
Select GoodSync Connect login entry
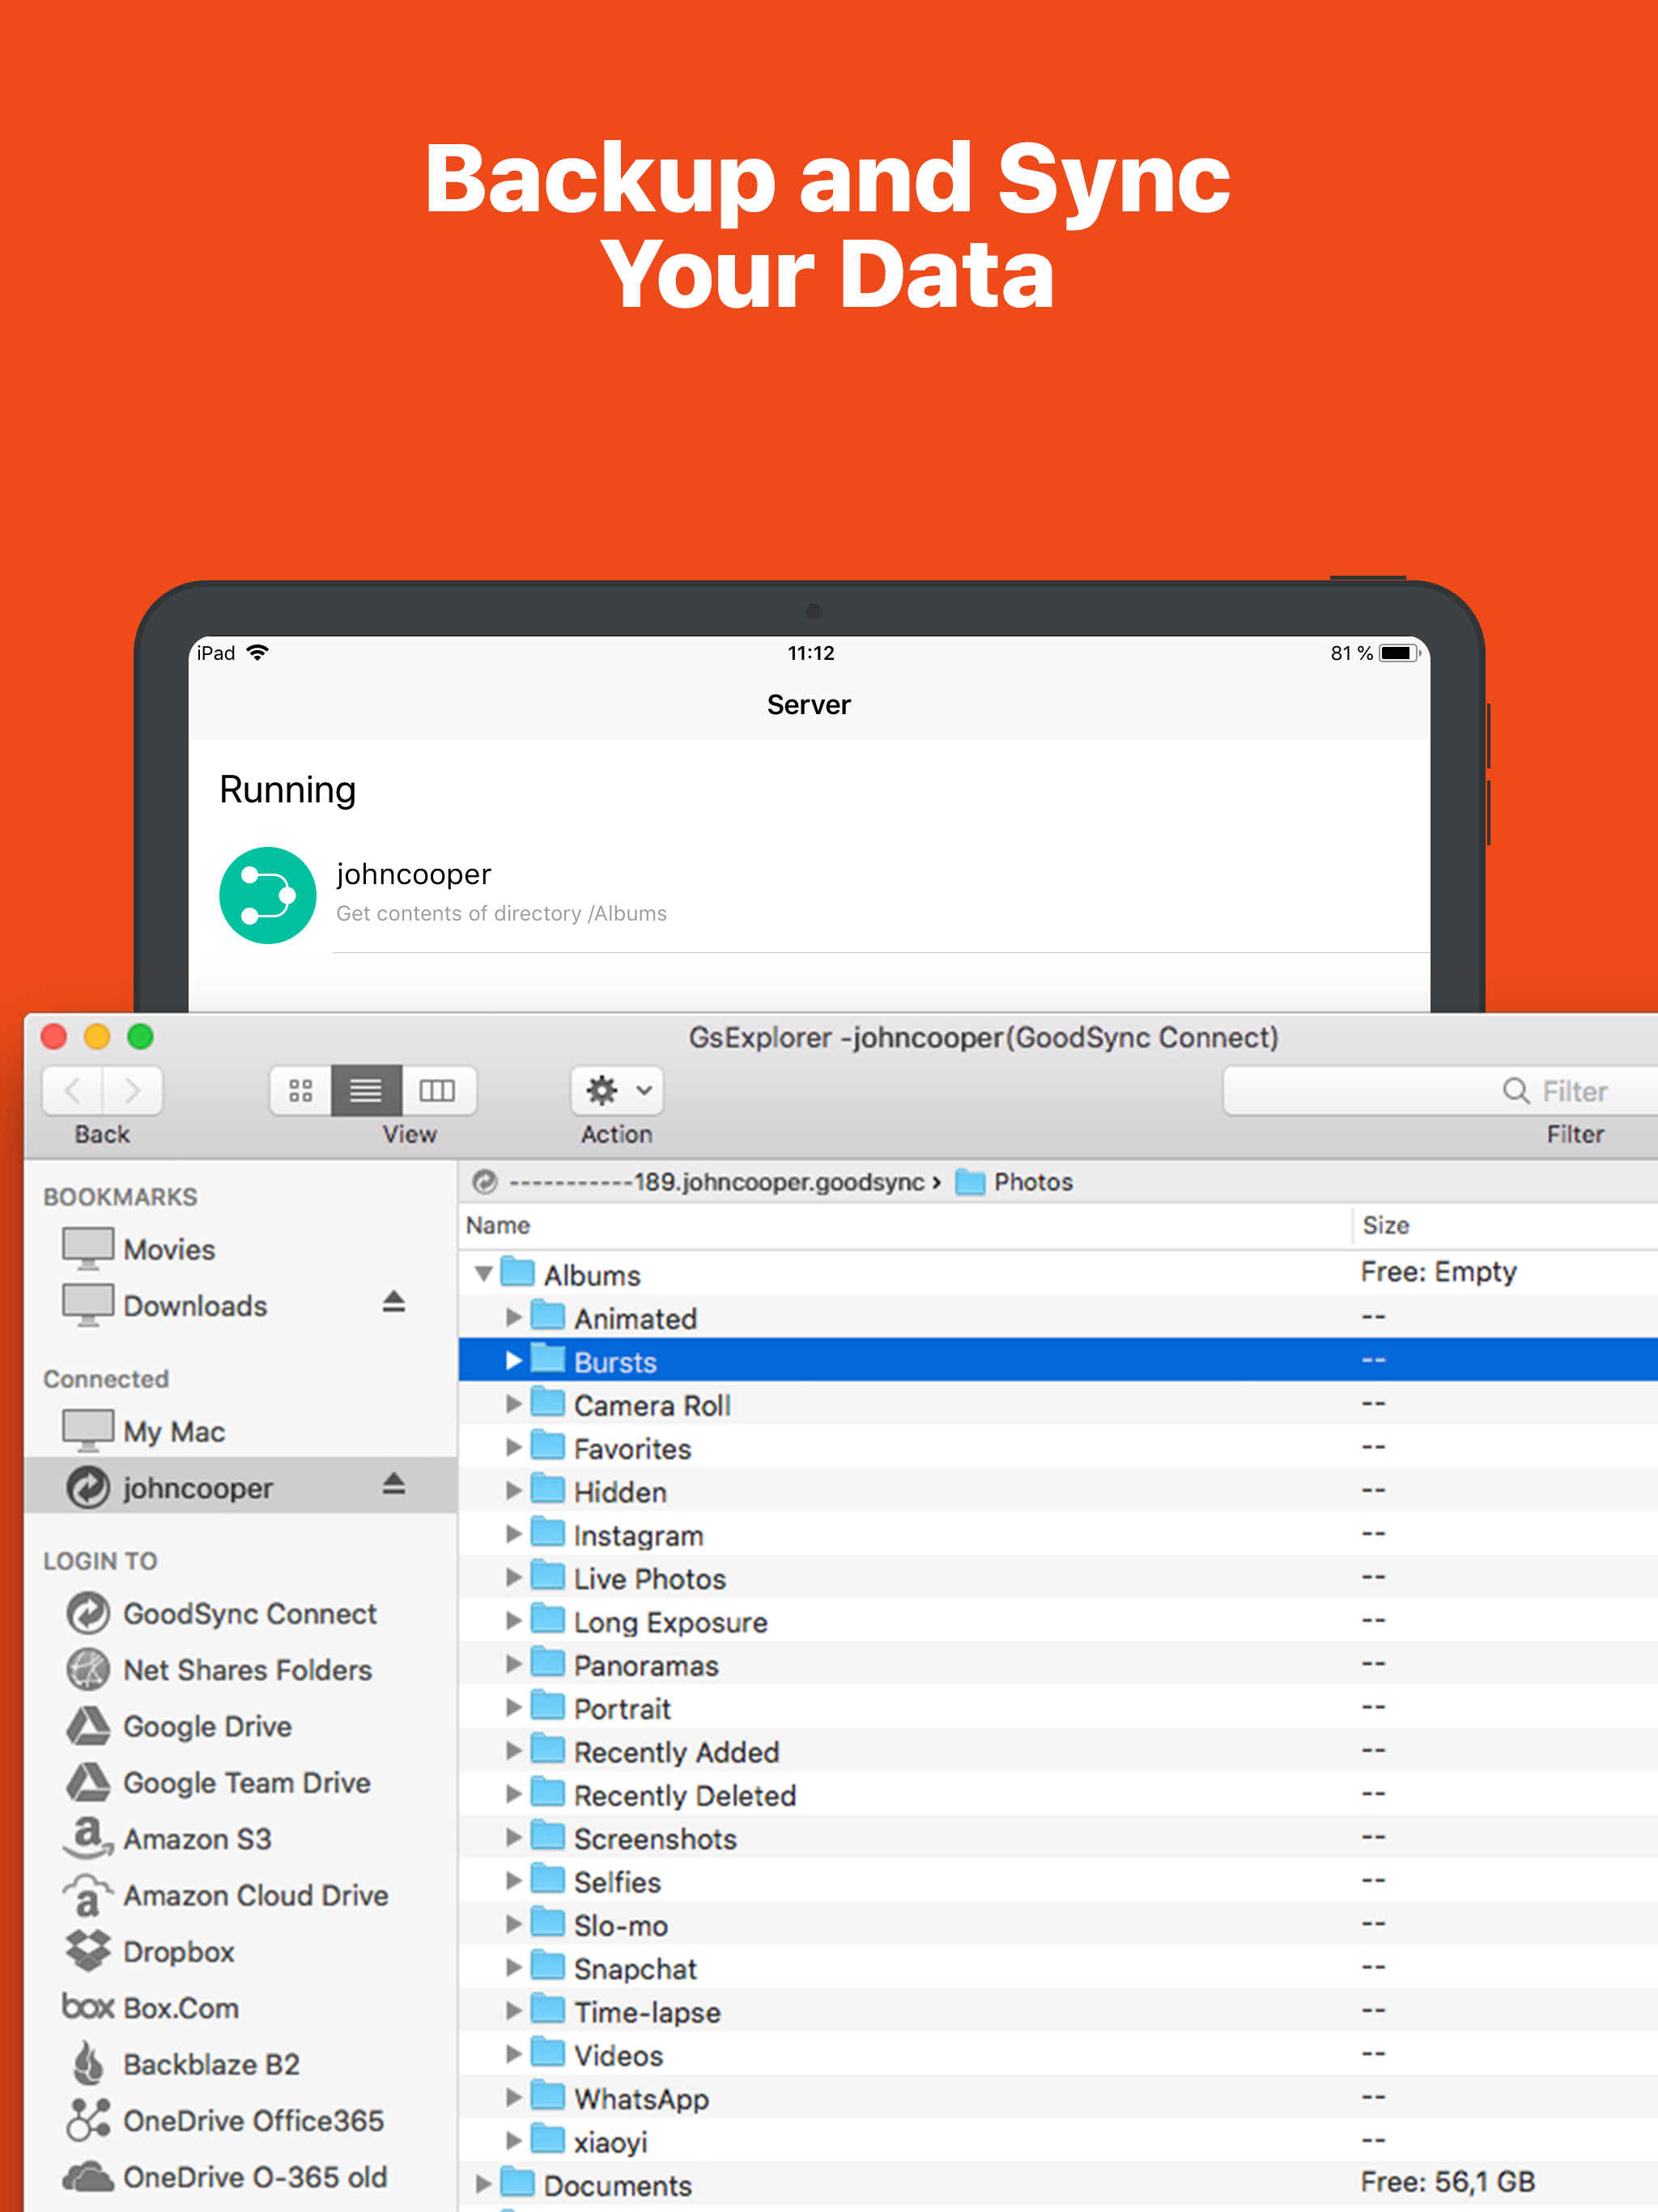pyautogui.click(x=249, y=1614)
